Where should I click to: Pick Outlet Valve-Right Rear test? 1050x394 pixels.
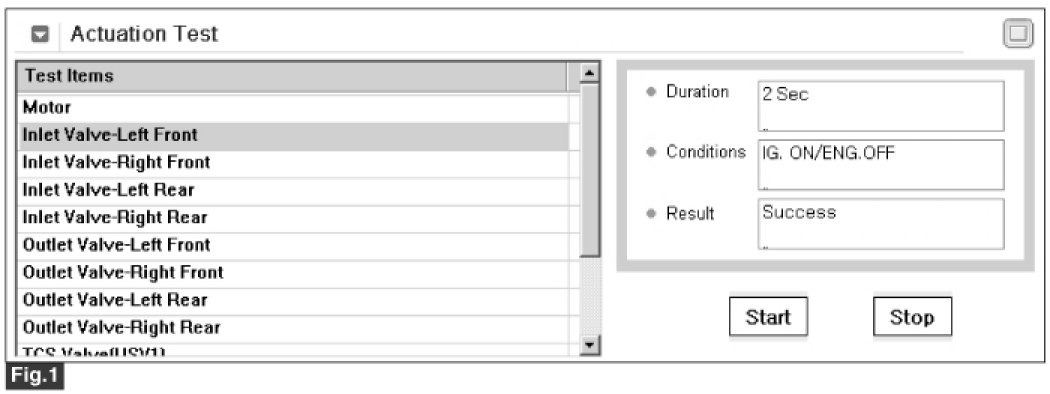tap(293, 328)
